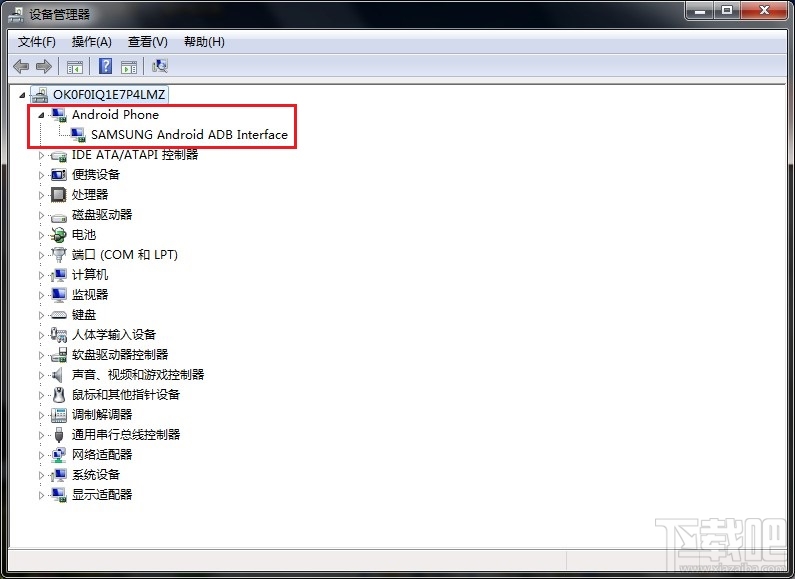Expand the 网络适配器 node
795x579 pixels.
41,455
